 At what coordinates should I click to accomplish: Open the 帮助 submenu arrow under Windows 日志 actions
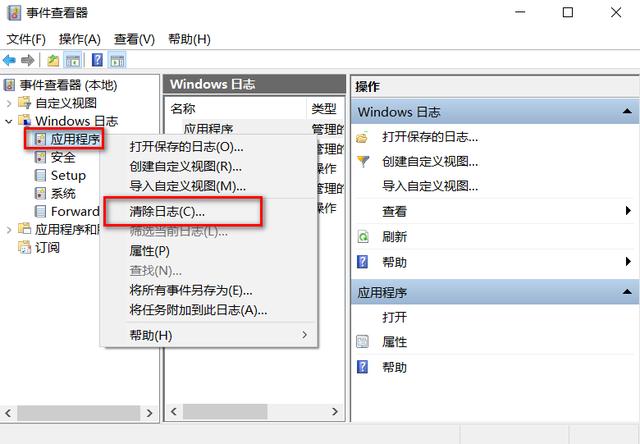tap(628, 262)
